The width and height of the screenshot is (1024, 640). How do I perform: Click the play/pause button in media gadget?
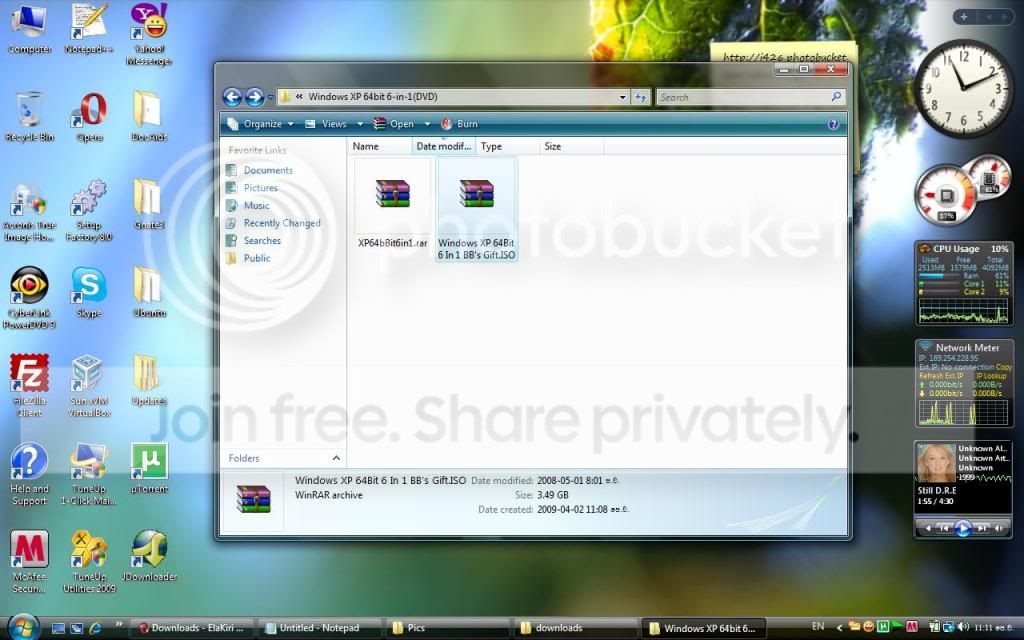[x=963, y=528]
